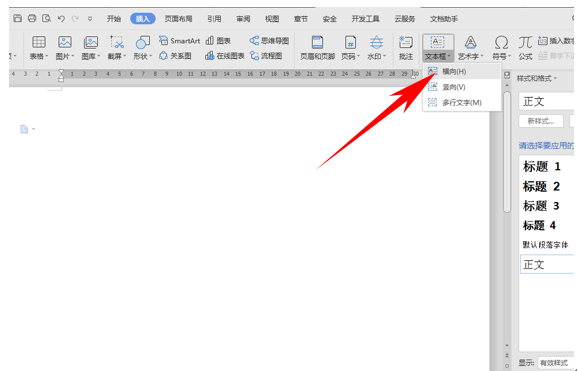Click the current style 正文 field at top

click(546, 101)
